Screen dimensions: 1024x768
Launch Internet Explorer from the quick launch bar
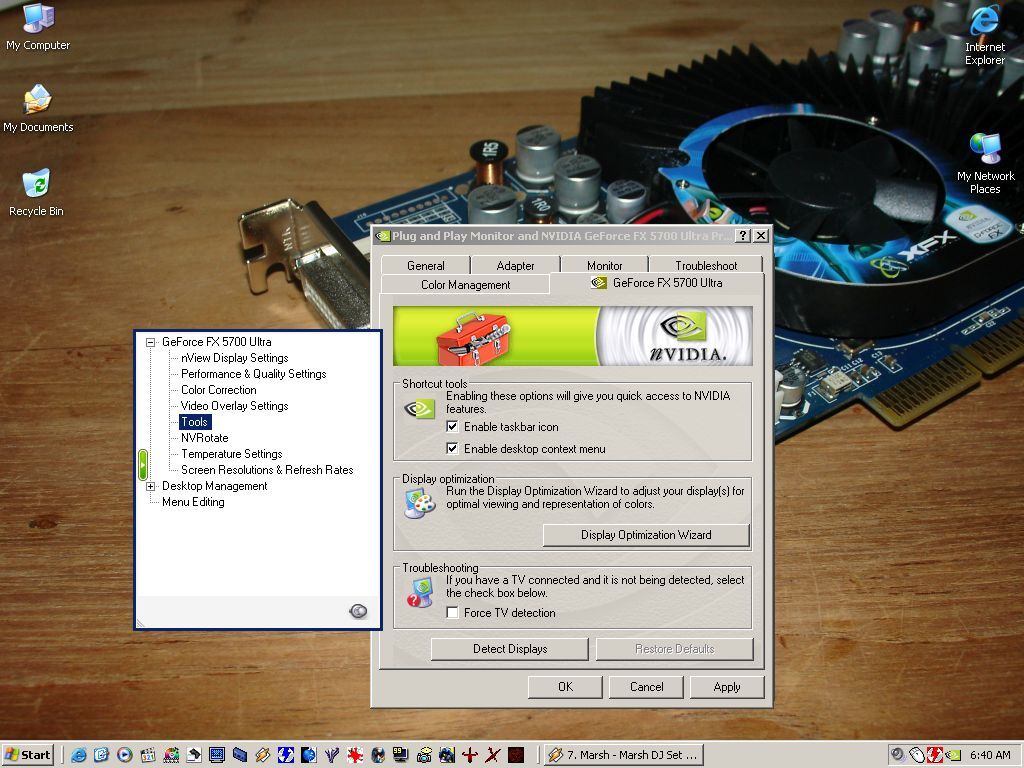pyautogui.click(x=78, y=755)
